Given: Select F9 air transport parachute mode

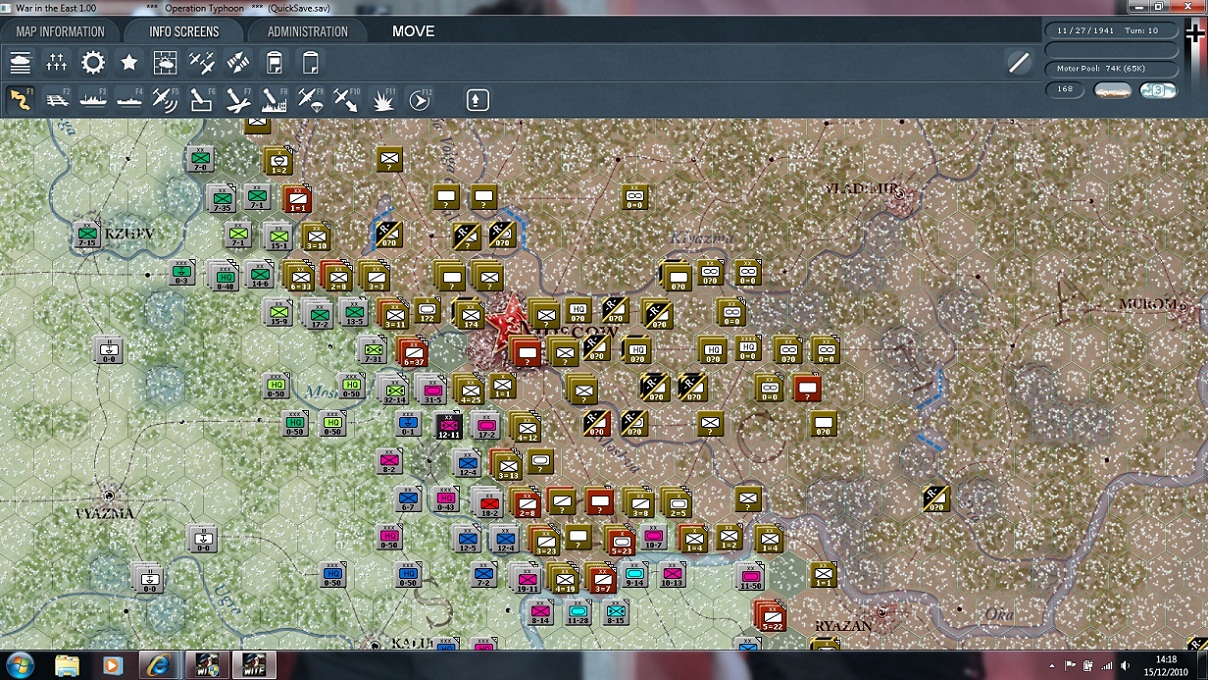Looking at the screenshot, I should (311, 99).
